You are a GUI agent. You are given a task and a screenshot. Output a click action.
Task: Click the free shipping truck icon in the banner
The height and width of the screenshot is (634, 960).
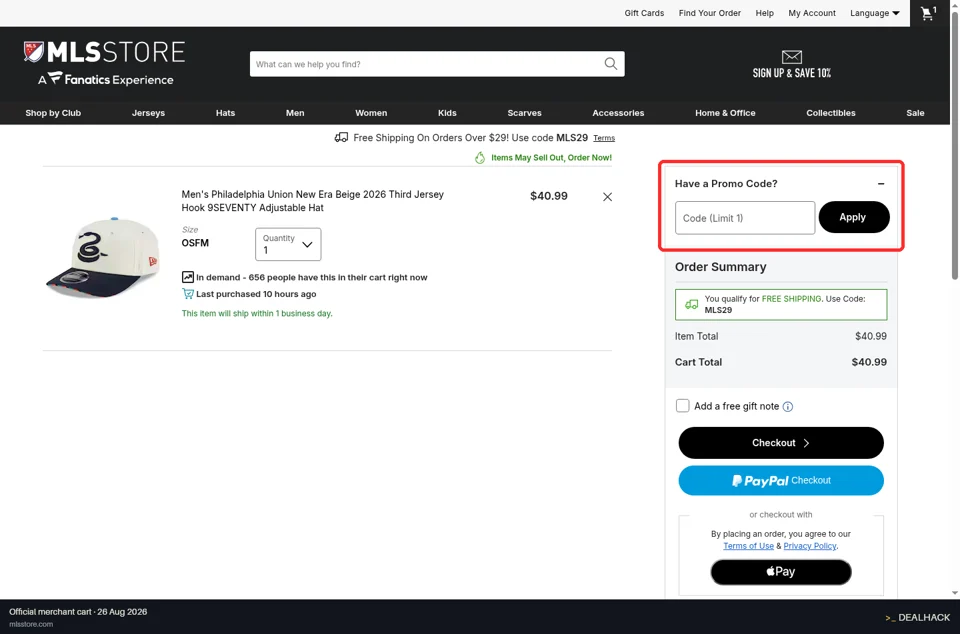click(341, 138)
